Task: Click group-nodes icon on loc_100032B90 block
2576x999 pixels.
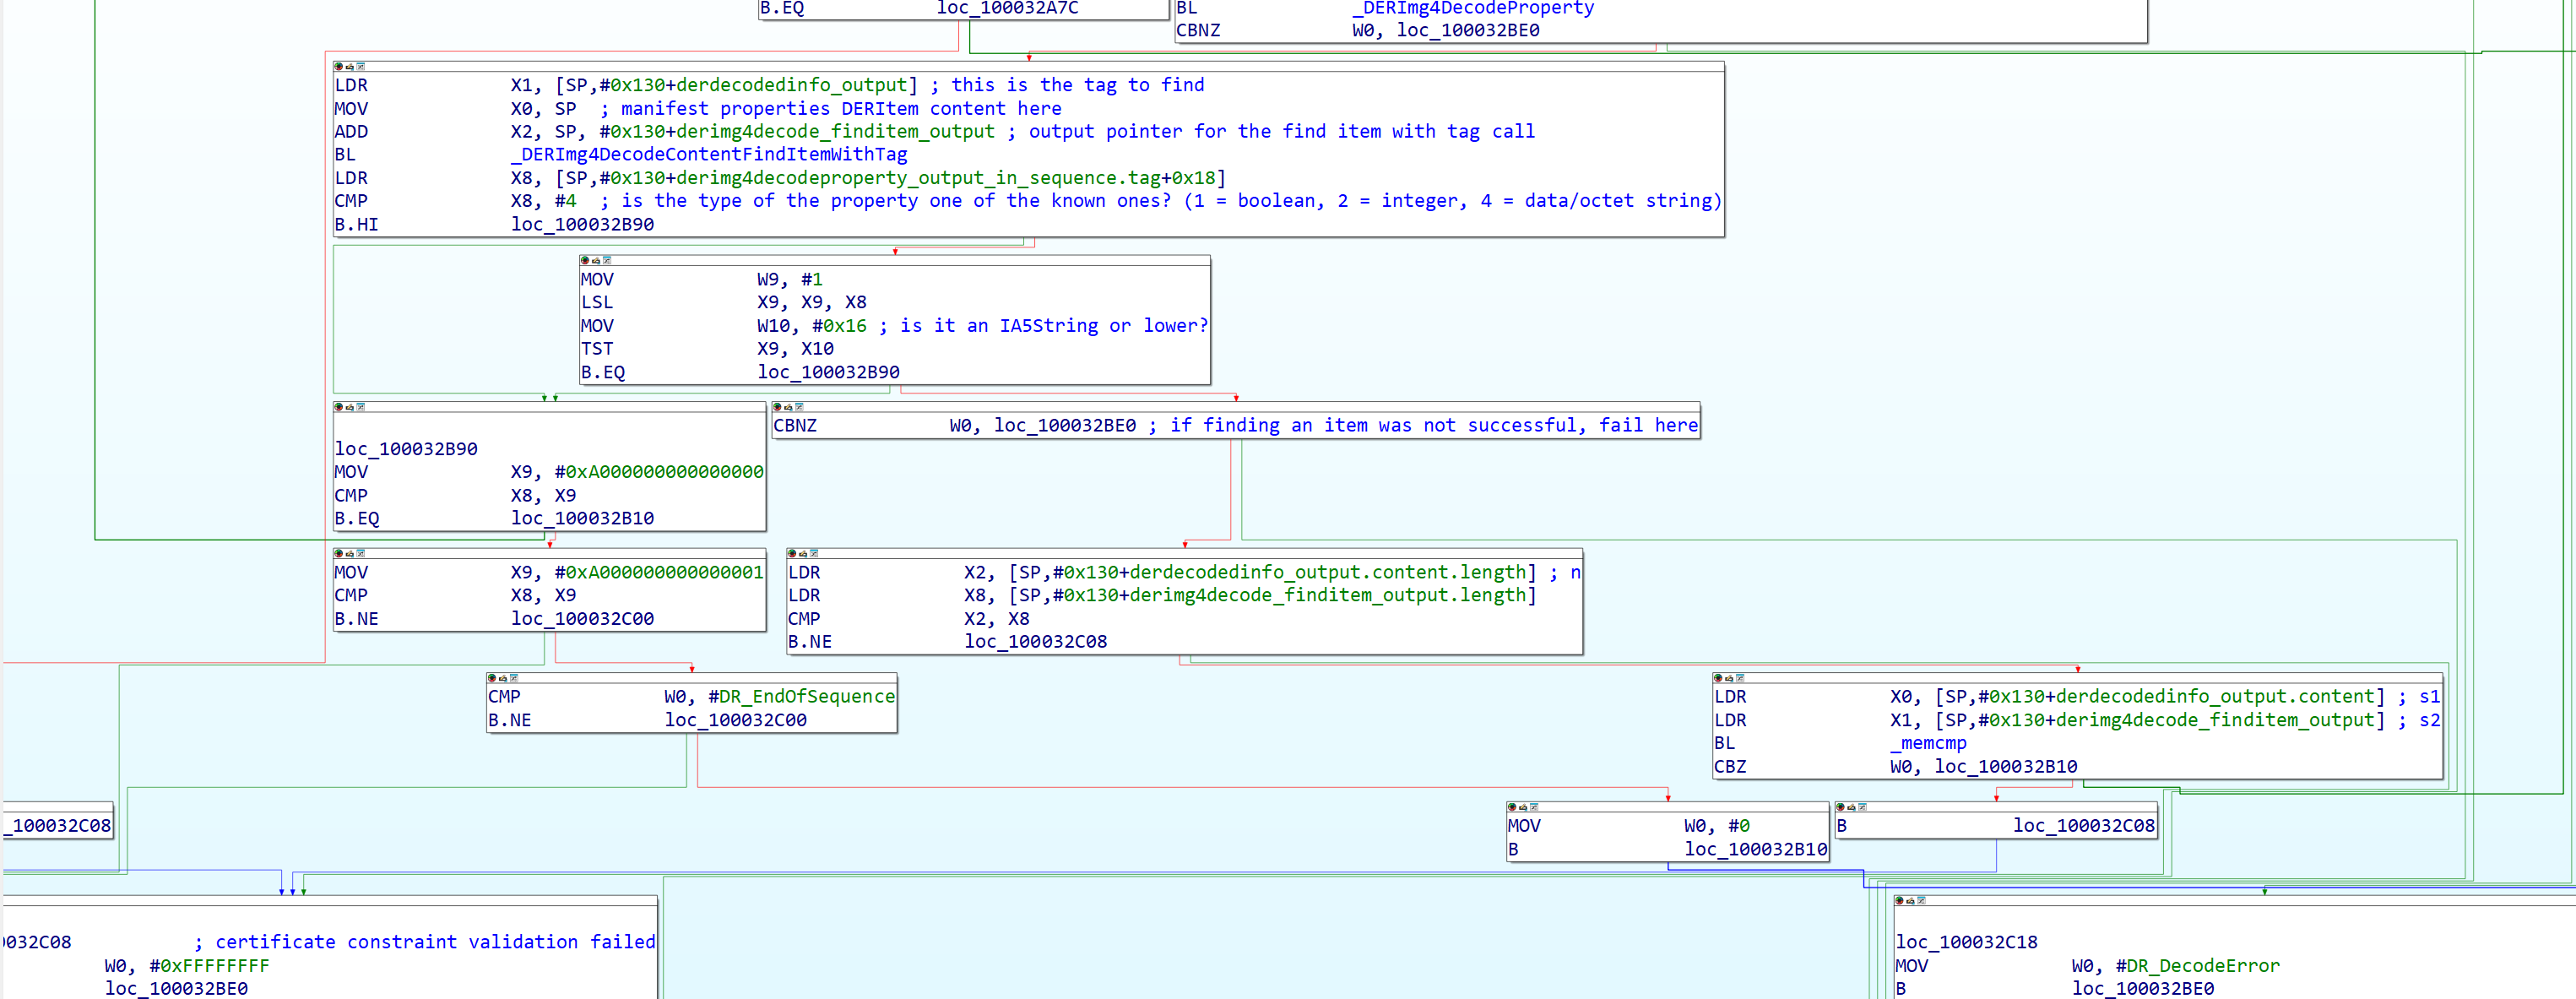Action: coord(361,407)
